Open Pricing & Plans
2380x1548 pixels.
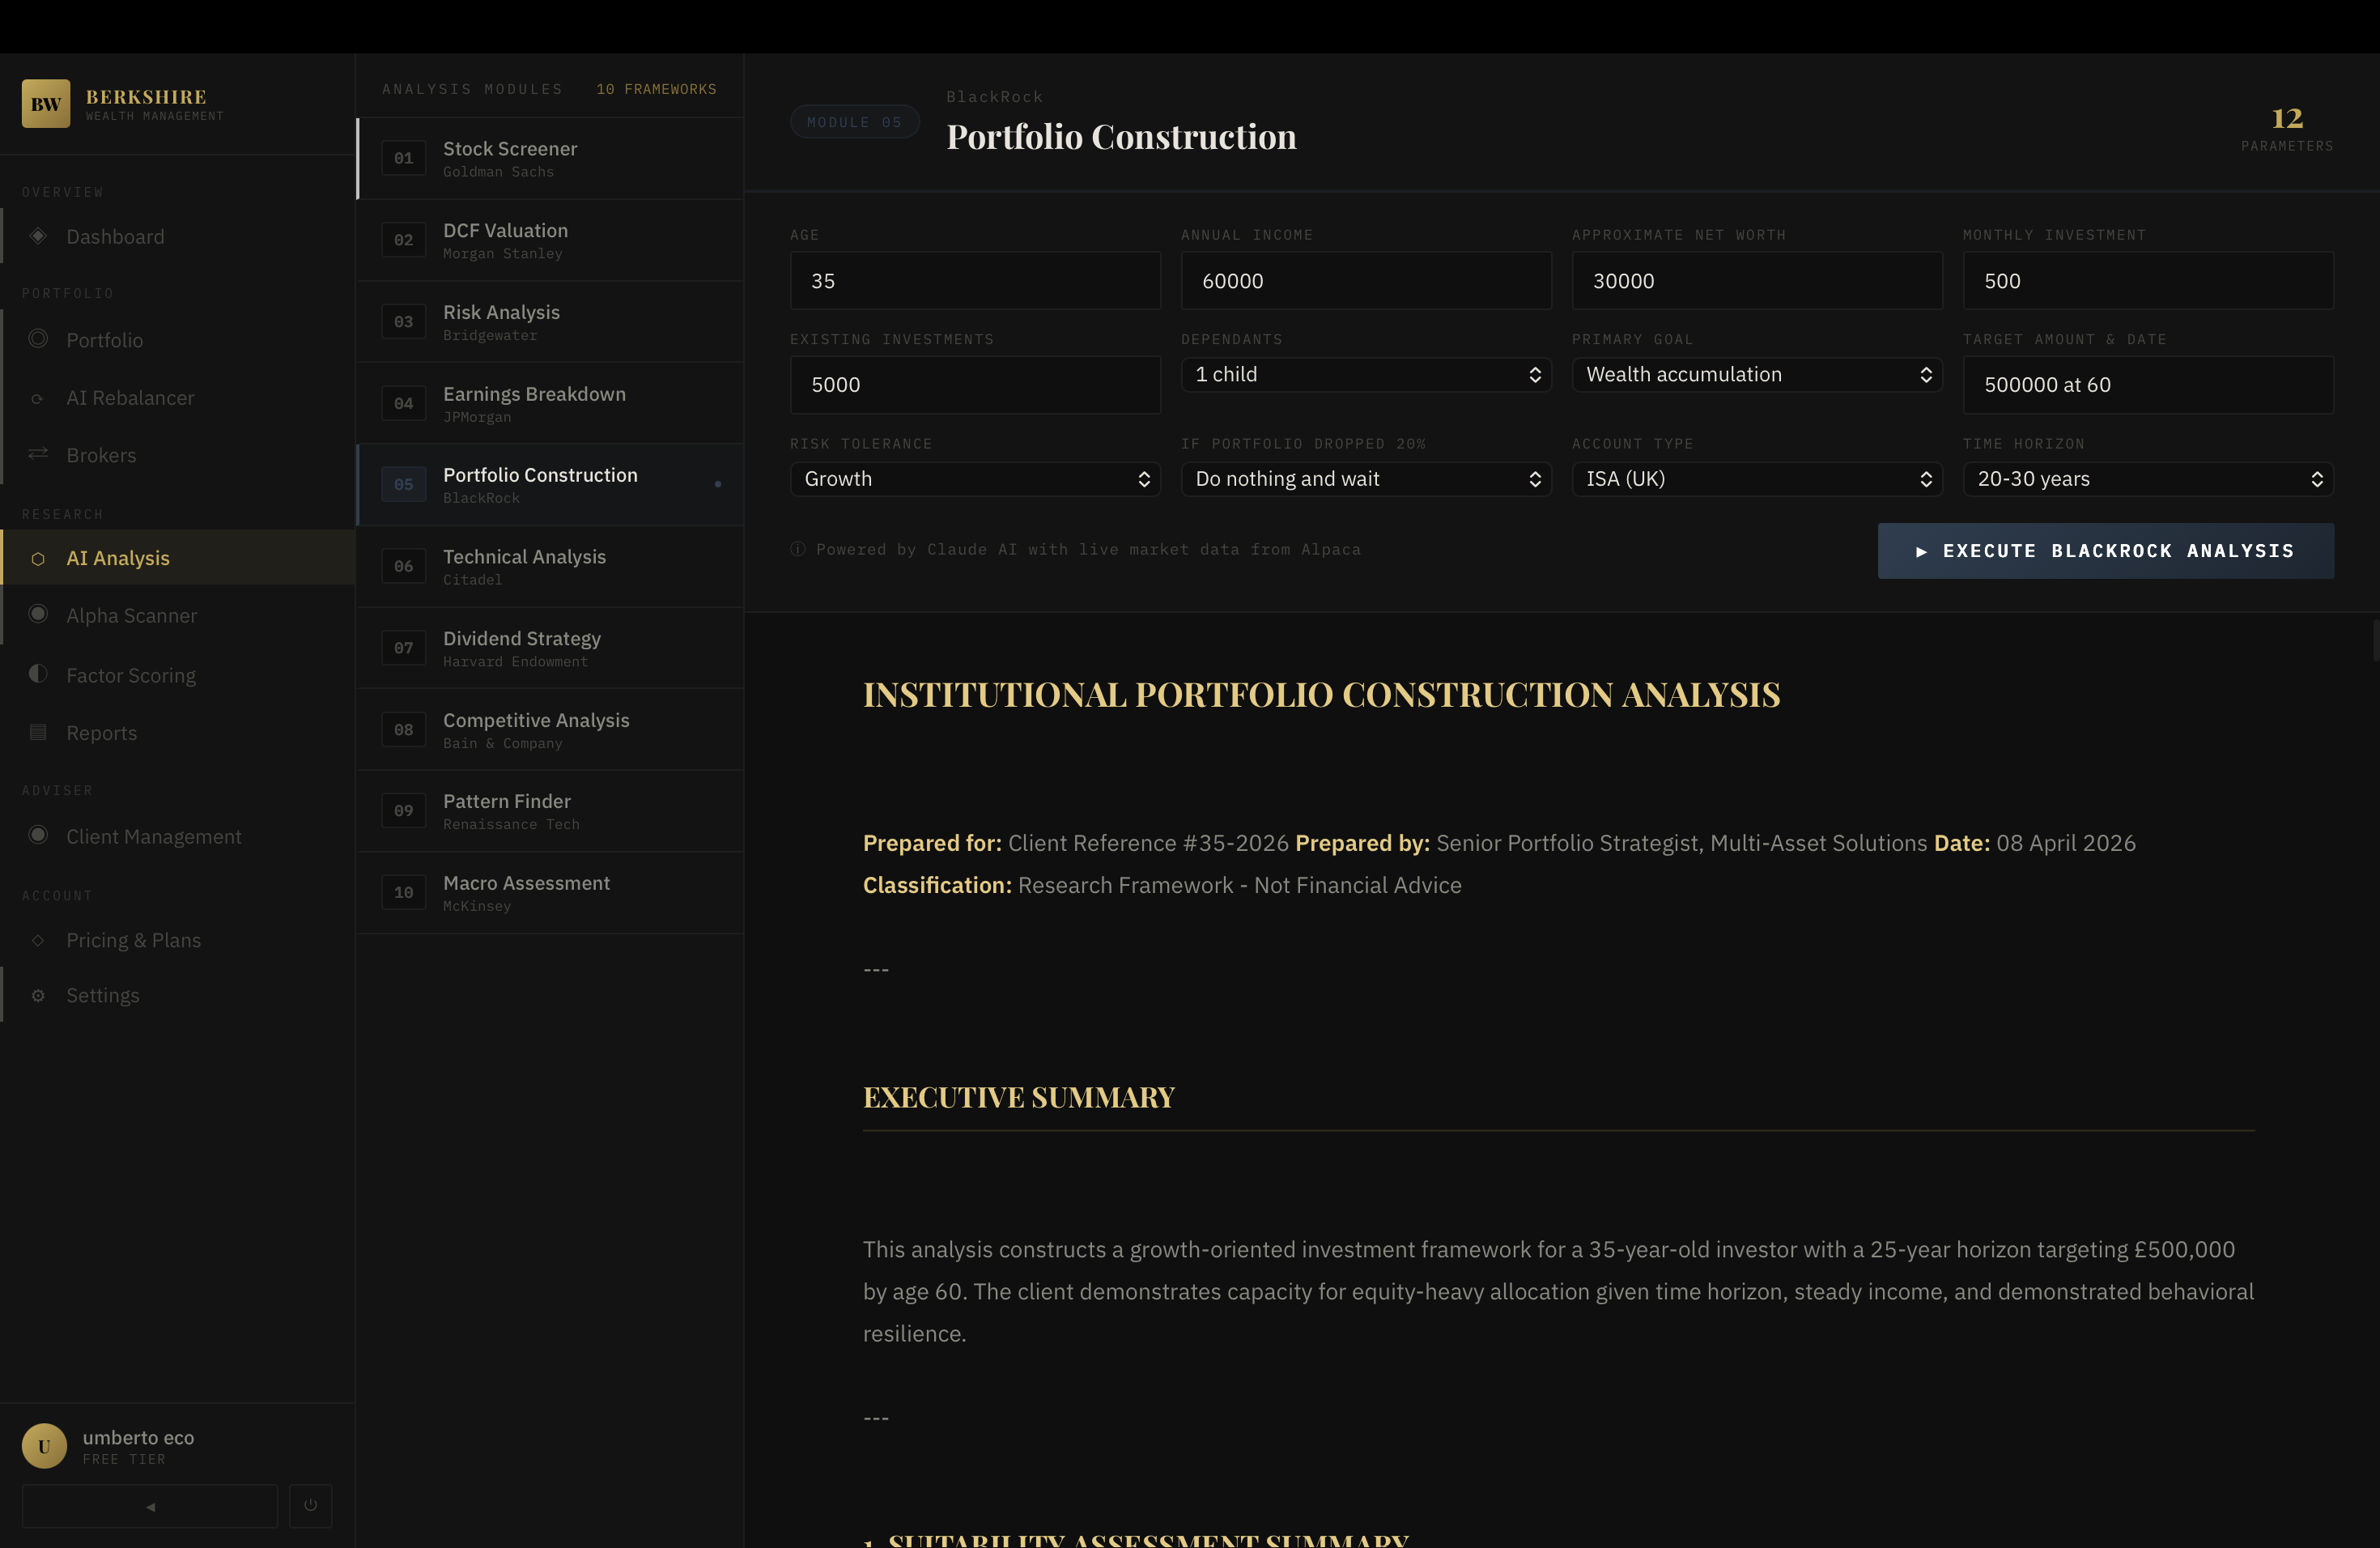coord(133,940)
